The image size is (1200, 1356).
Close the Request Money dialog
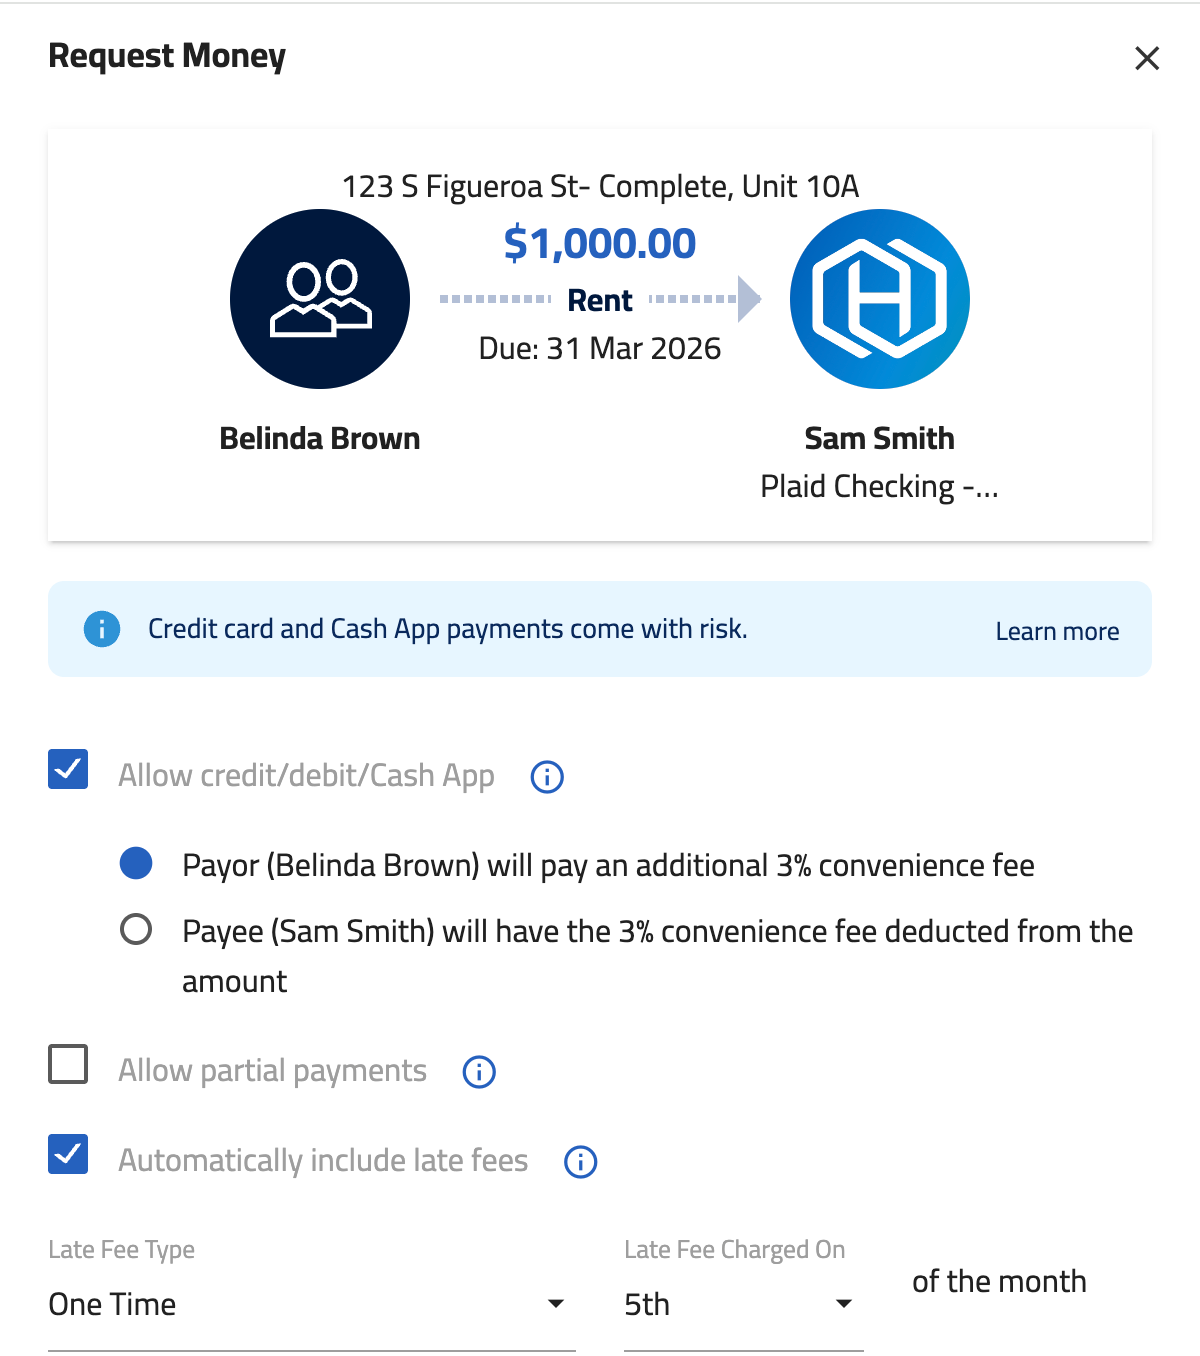[x=1147, y=58]
